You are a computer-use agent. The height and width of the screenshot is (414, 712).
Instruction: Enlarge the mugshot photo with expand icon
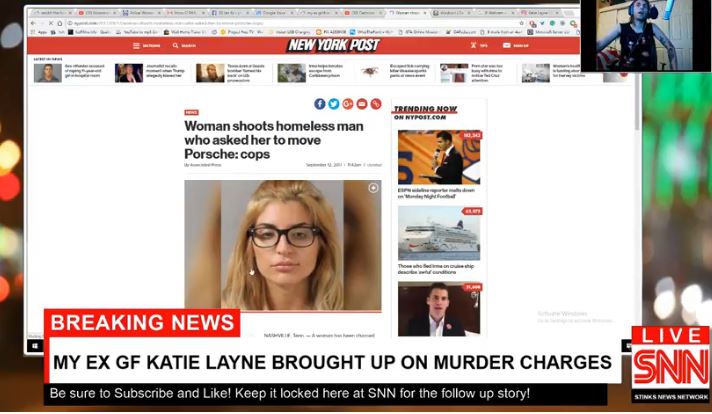373,188
